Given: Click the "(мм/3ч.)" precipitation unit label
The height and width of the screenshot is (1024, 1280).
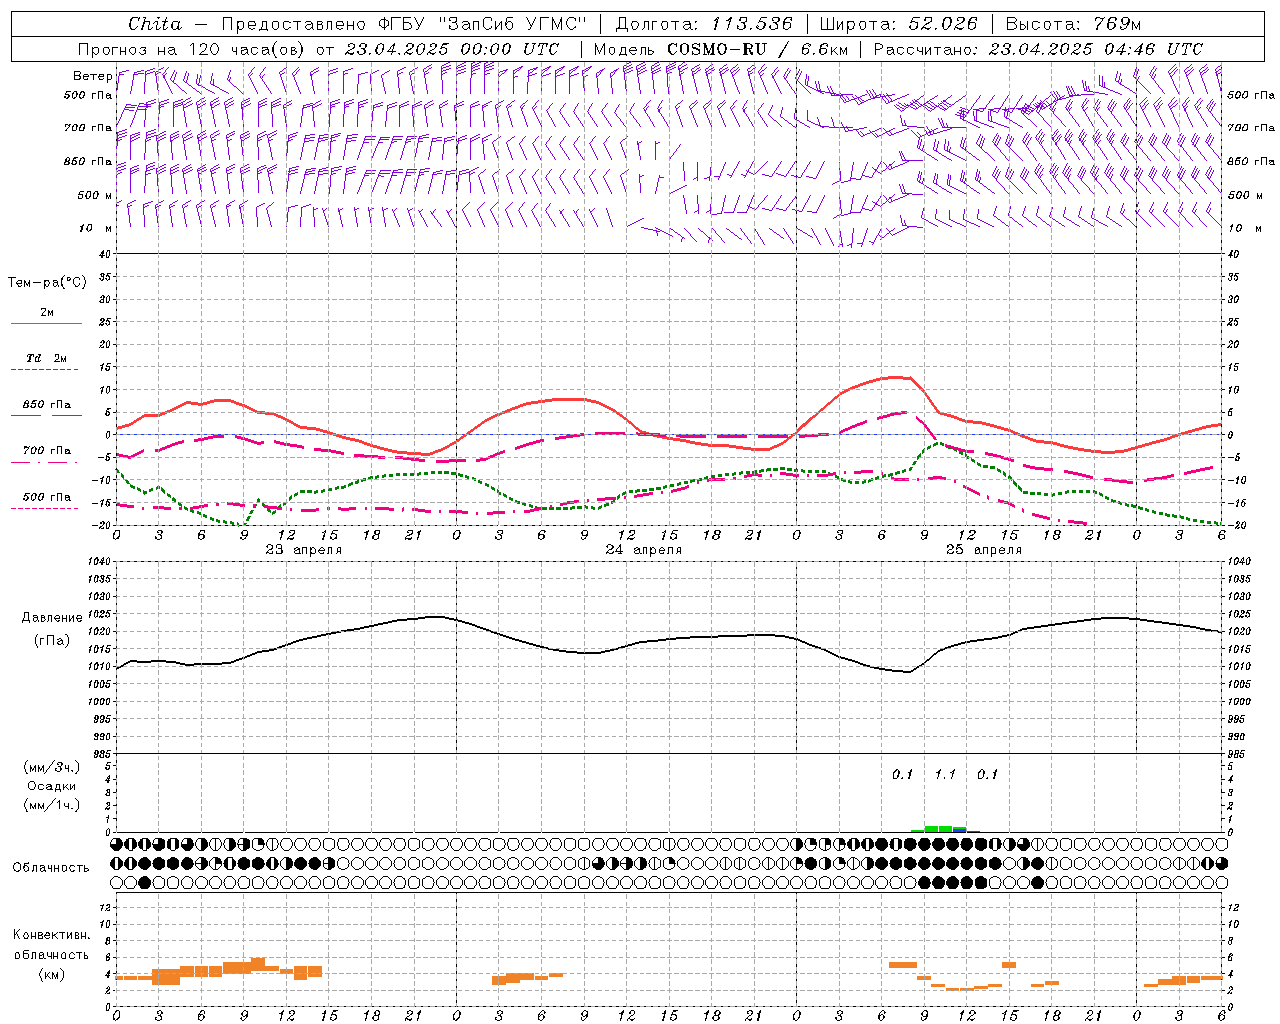Looking at the screenshot, I should tap(52, 768).
